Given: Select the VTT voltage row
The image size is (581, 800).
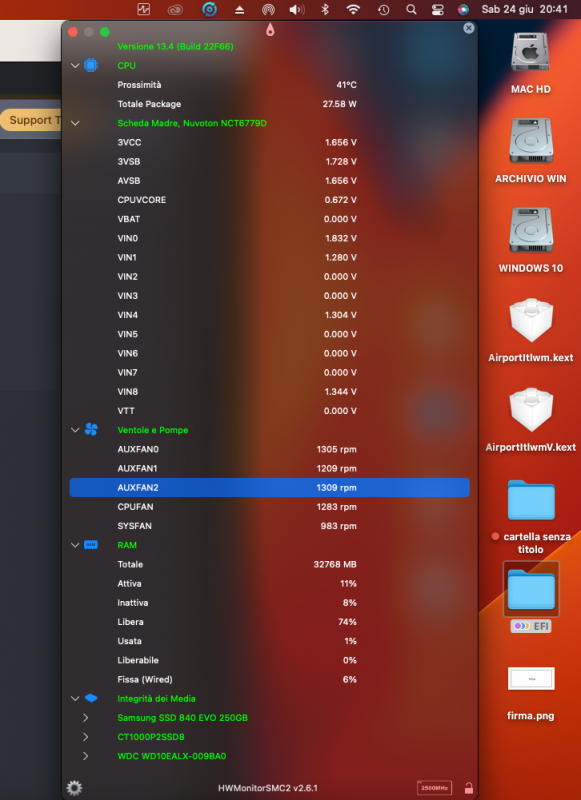Looking at the screenshot, I should 269,411.
